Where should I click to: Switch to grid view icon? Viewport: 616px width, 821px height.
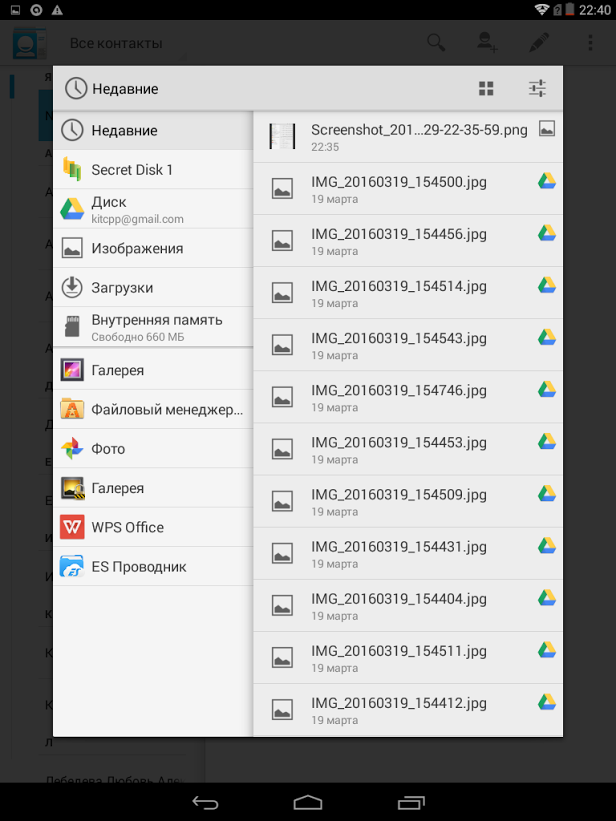[486, 88]
